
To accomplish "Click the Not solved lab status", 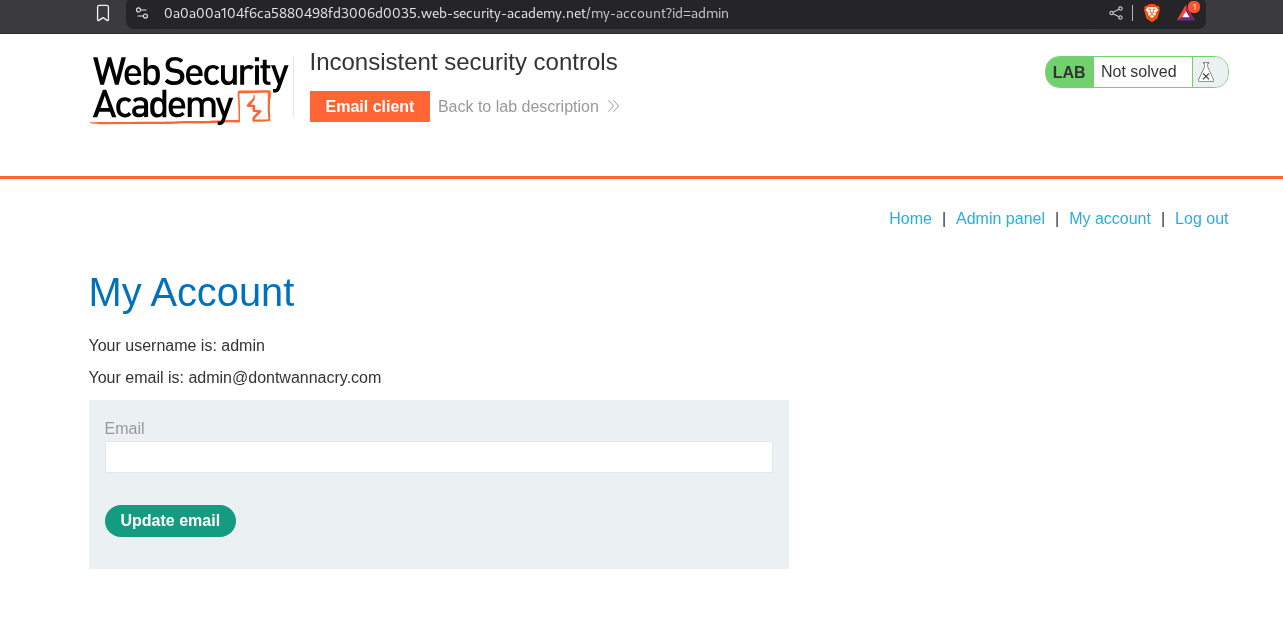I will [x=1138, y=72].
